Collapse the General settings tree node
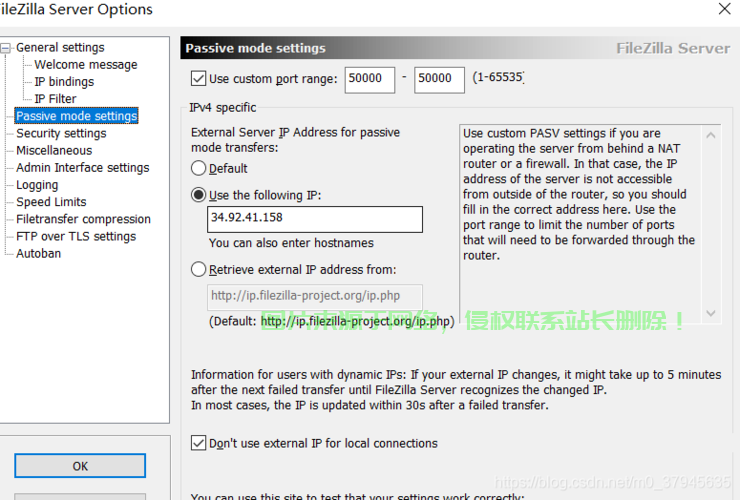This screenshot has height=500, width=740. pyautogui.click(x=5, y=48)
